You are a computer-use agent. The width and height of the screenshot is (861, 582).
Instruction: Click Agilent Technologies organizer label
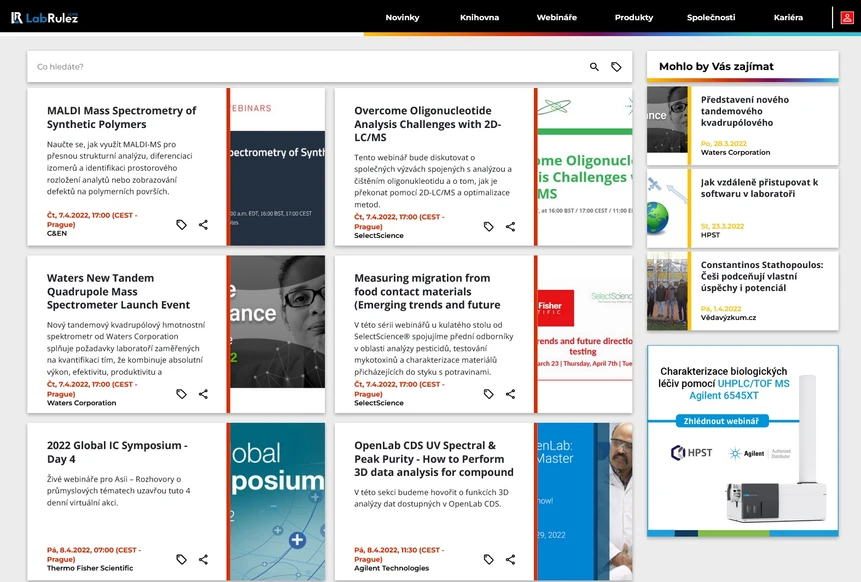392,568
